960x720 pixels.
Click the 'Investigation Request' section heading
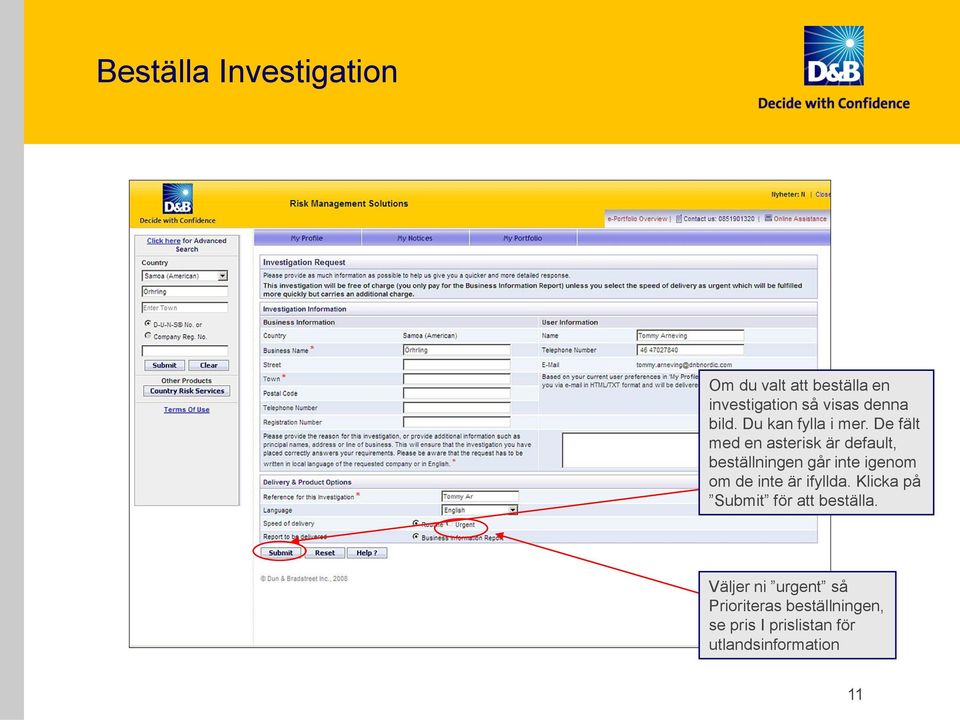(x=304, y=262)
